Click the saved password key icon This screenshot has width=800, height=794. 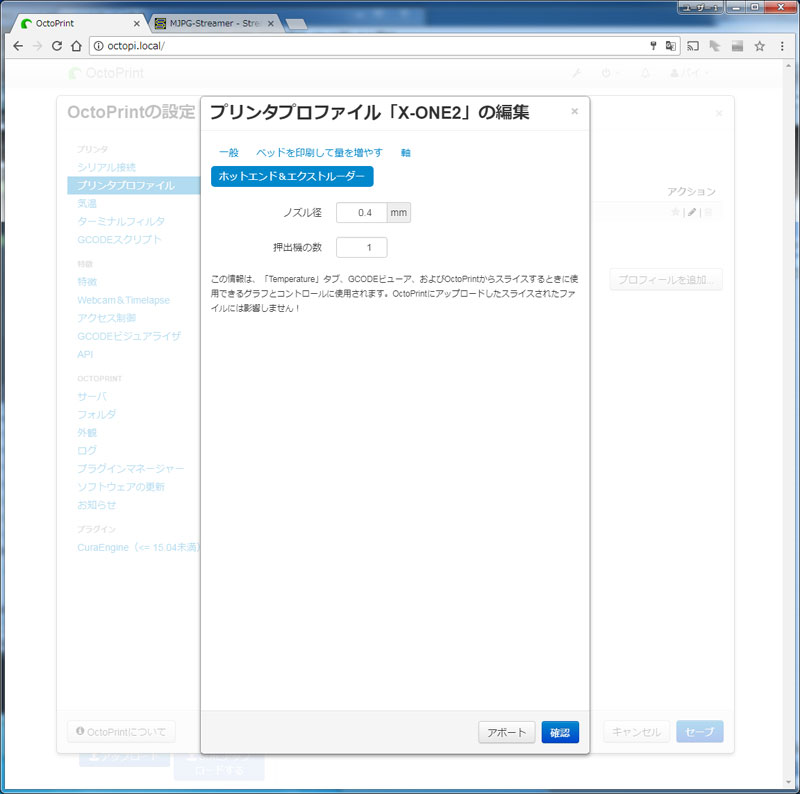(x=653, y=46)
